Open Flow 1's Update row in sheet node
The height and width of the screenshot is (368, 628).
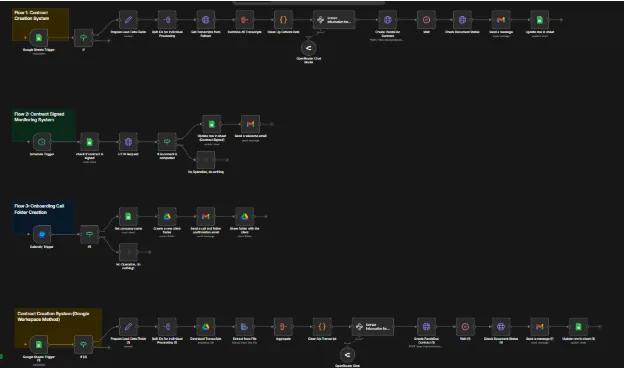539,20
